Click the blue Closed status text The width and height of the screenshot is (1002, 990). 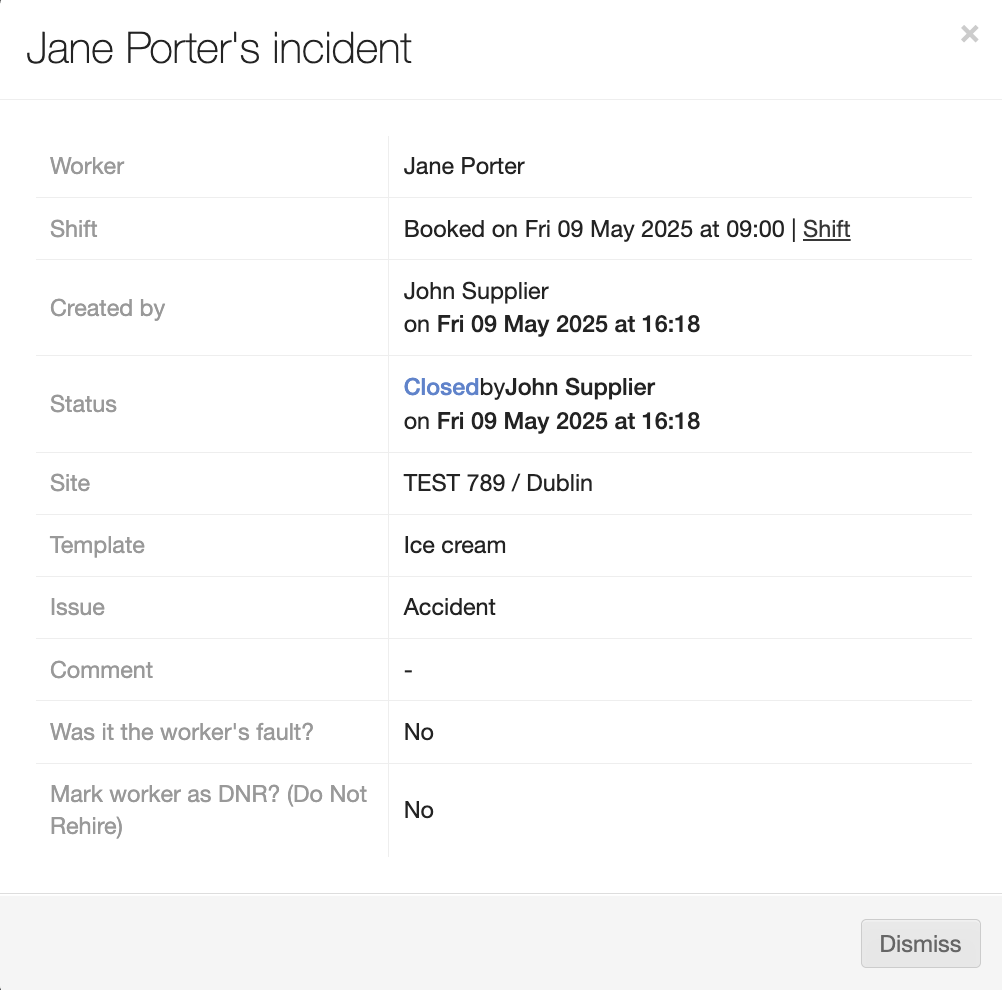coord(441,387)
